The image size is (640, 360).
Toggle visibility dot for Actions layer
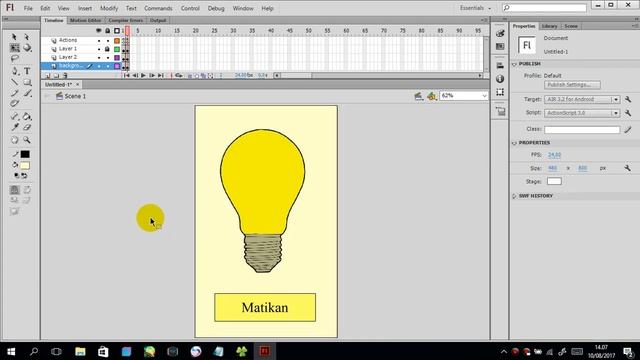tap(99, 40)
